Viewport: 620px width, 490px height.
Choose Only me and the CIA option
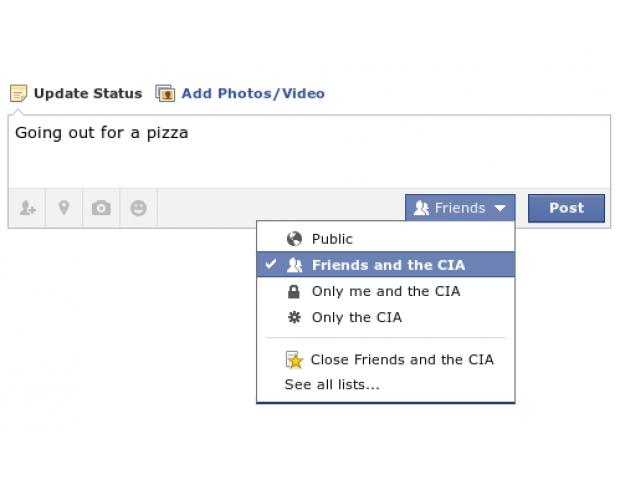(386, 291)
